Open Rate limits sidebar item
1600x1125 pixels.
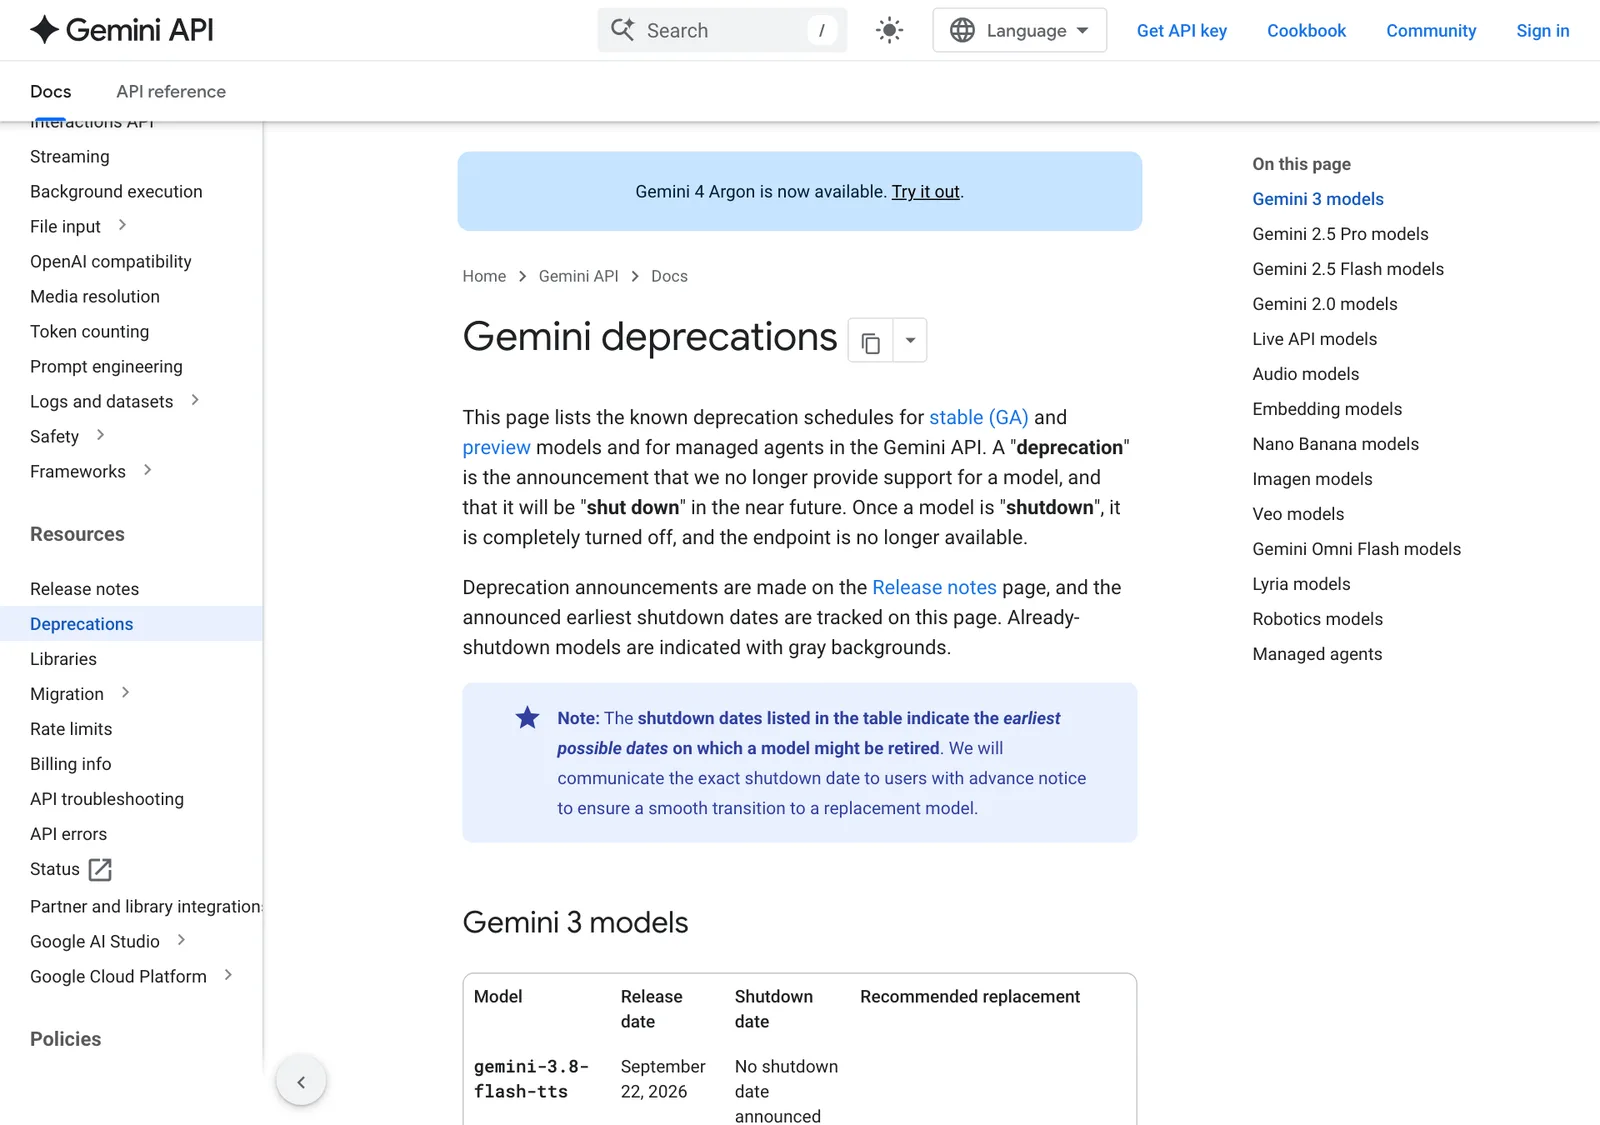click(71, 729)
